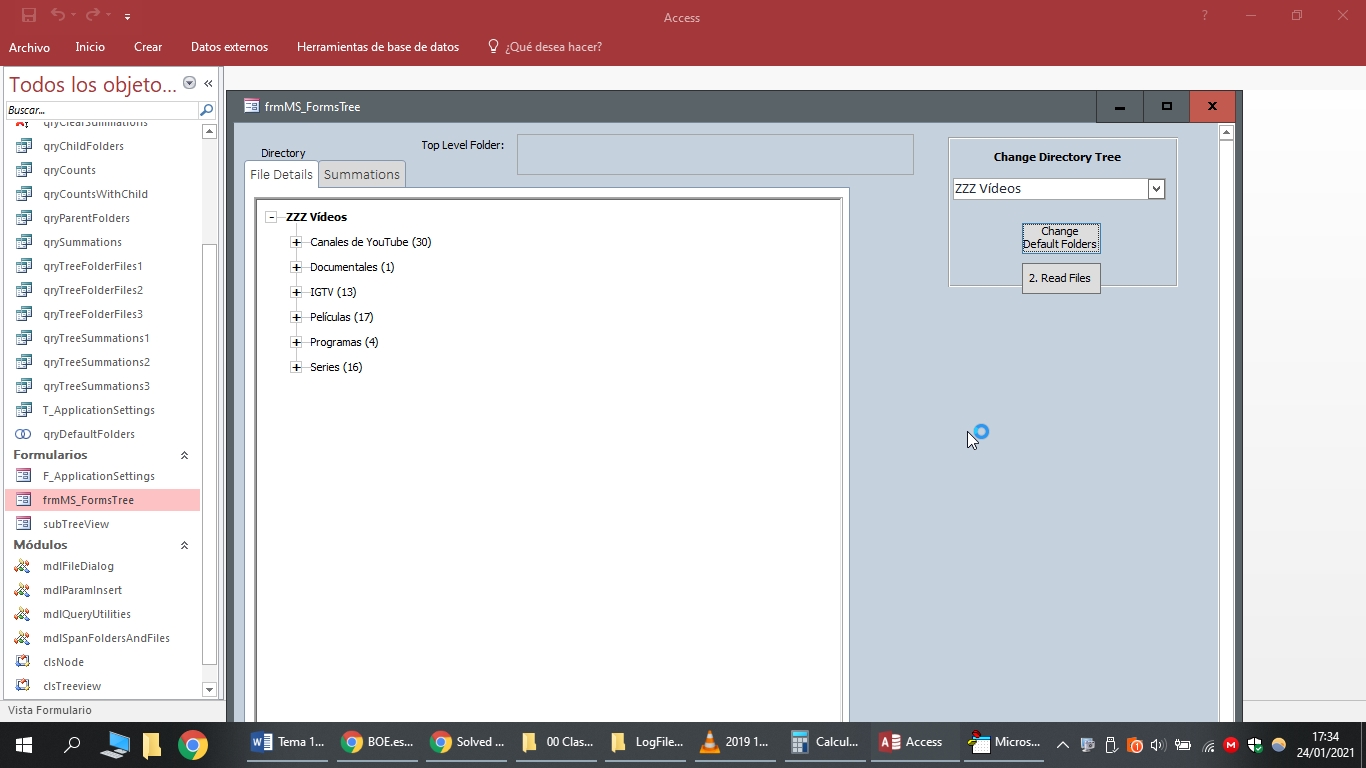This screenshot has height=768, width=1366.
Task: Switch to the Summations tab
Action: (362, 174)
